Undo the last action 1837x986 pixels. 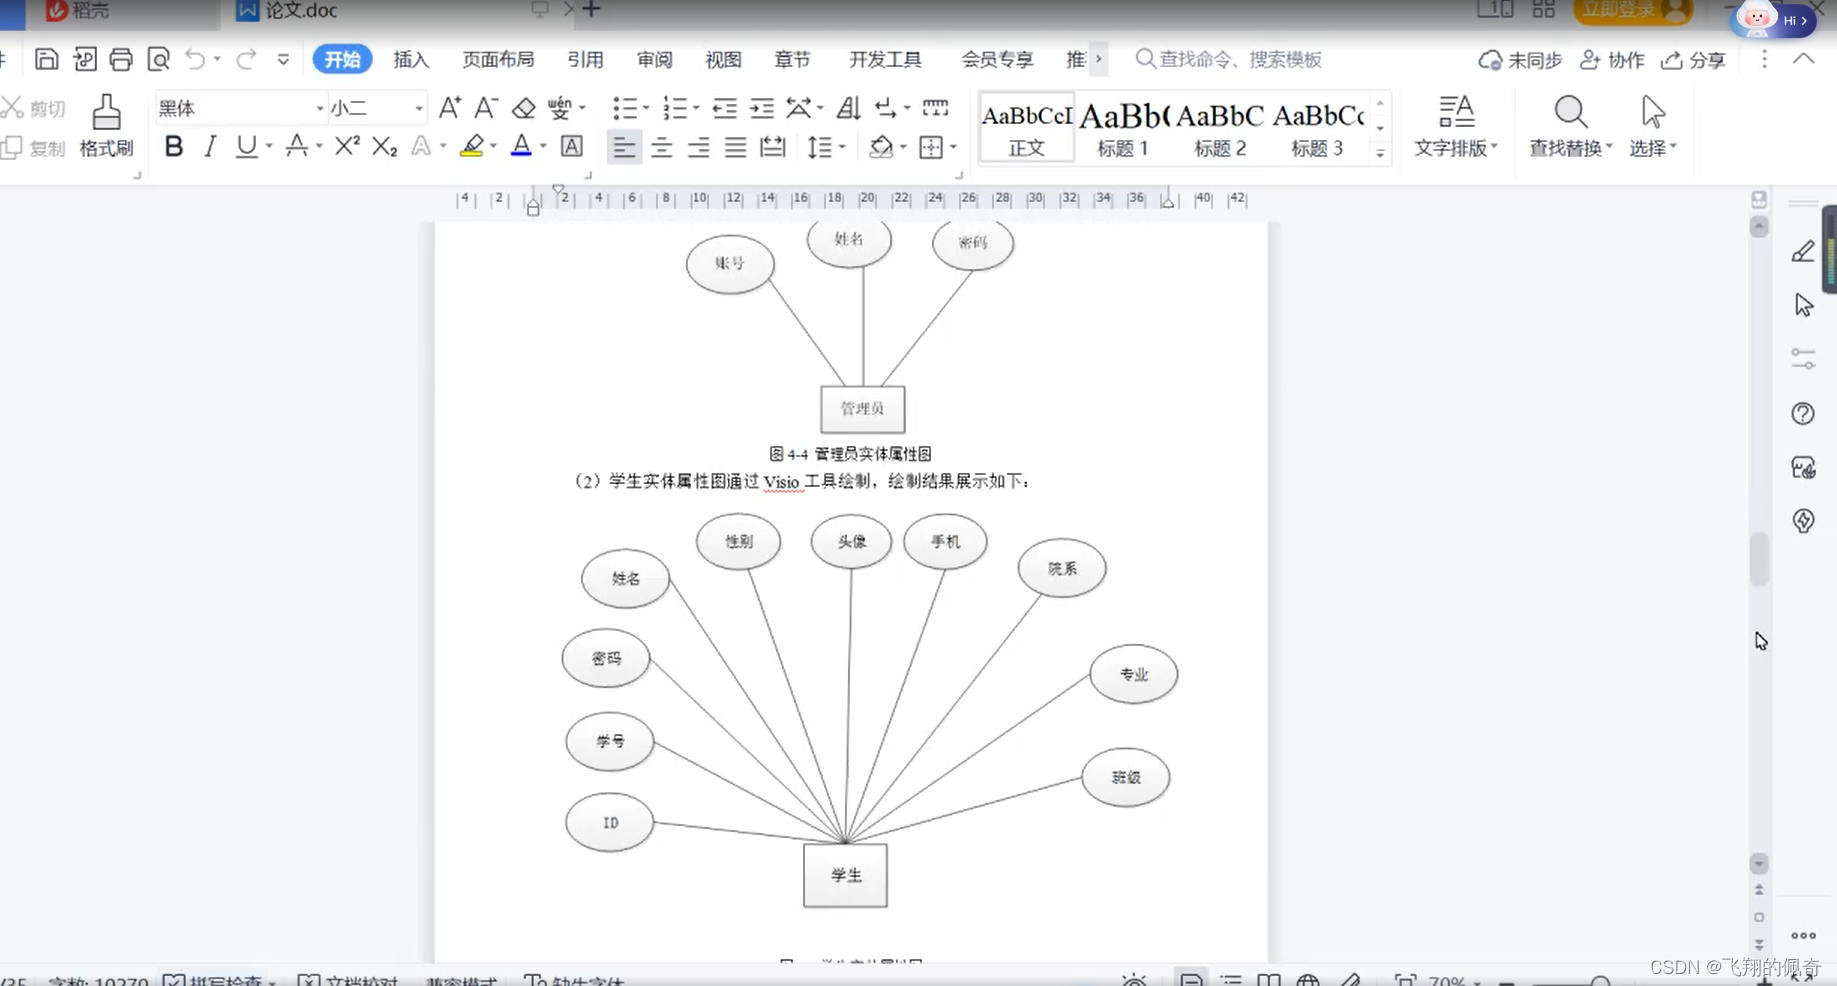(x=195, y=59)
